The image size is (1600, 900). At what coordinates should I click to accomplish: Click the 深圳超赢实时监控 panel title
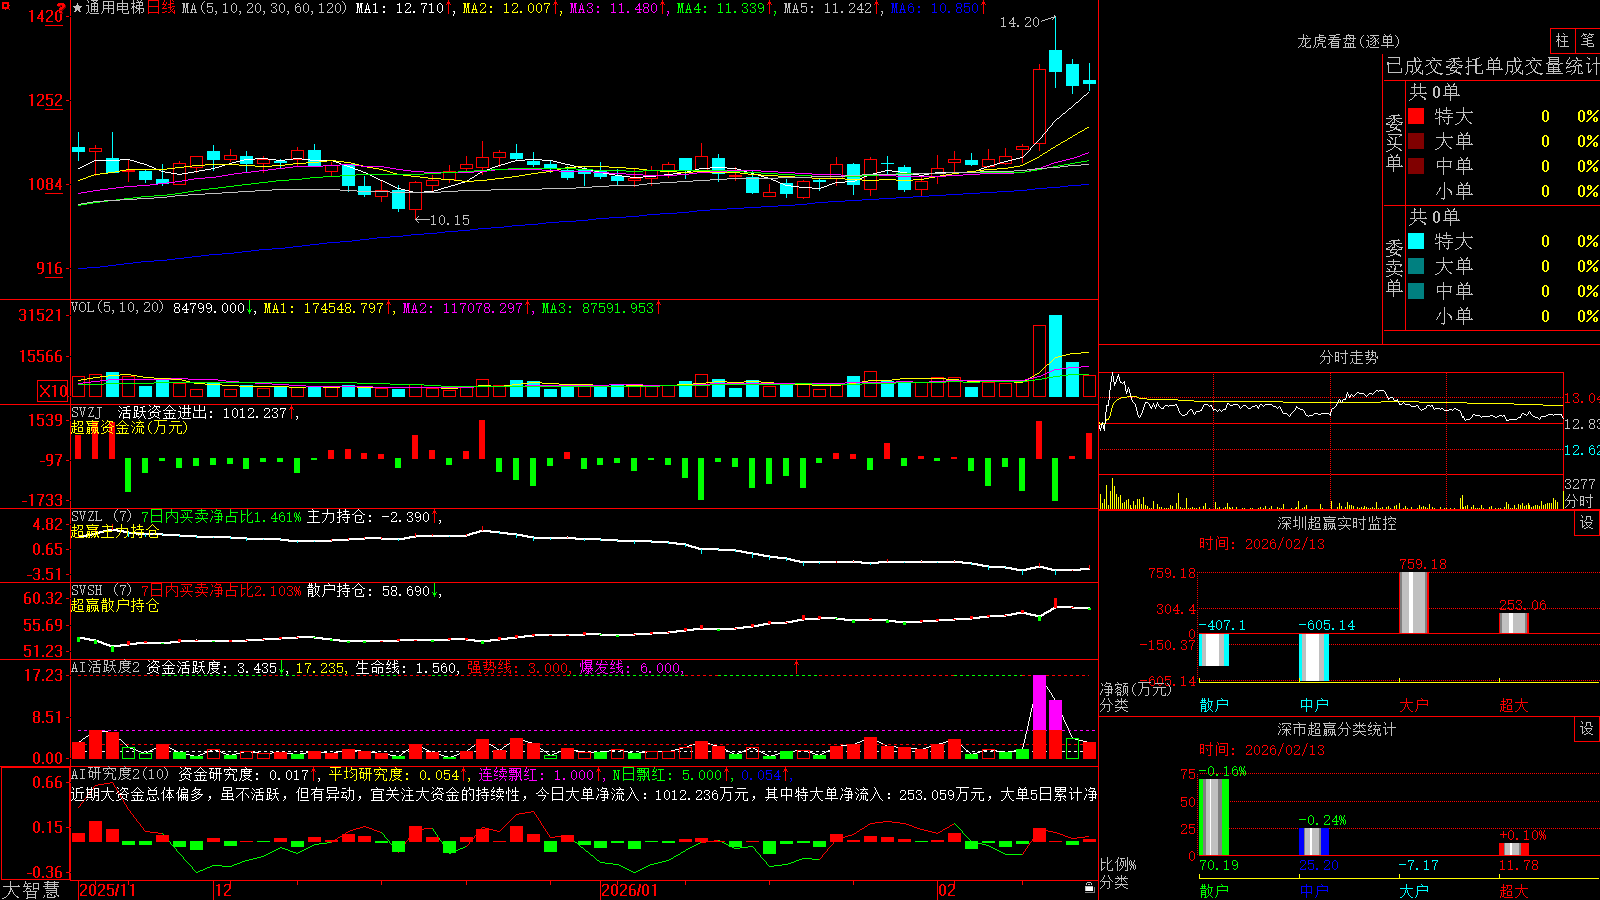(1336, 523)
